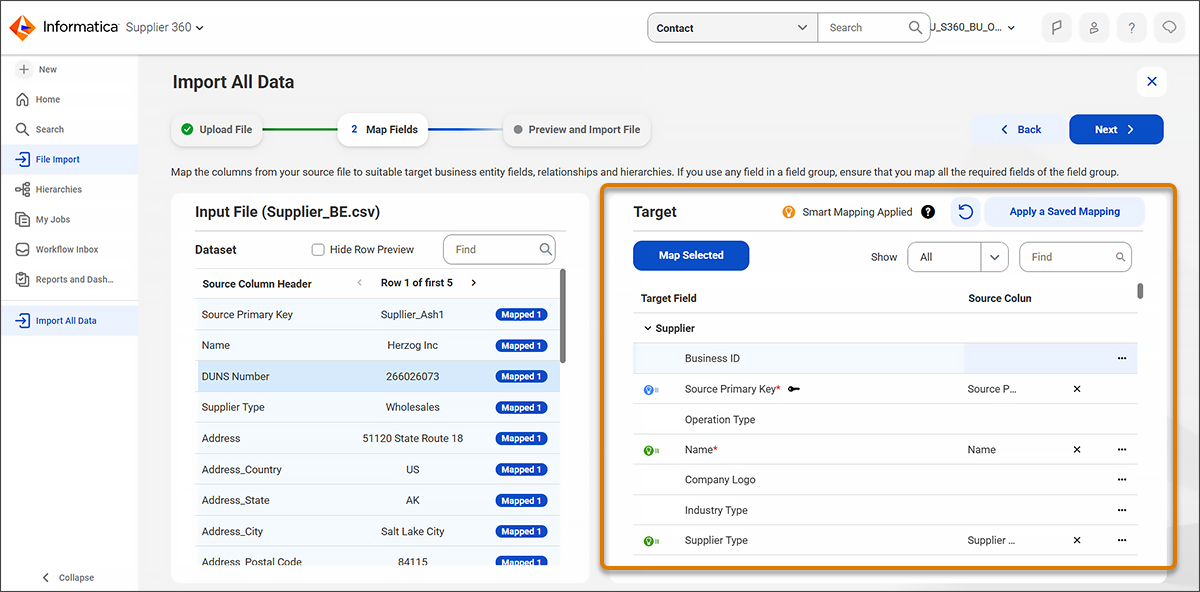Click Apply a Saved Mapping button
This screenshot has width=1200, height=592.
click(1064, 212)
